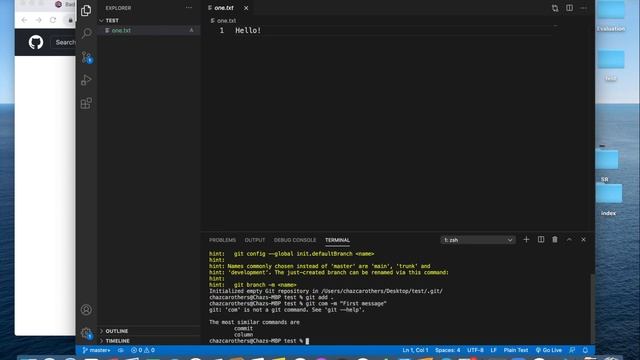Open the Manage gear icon
640x360 pixels.
click(x=86, y=333)
